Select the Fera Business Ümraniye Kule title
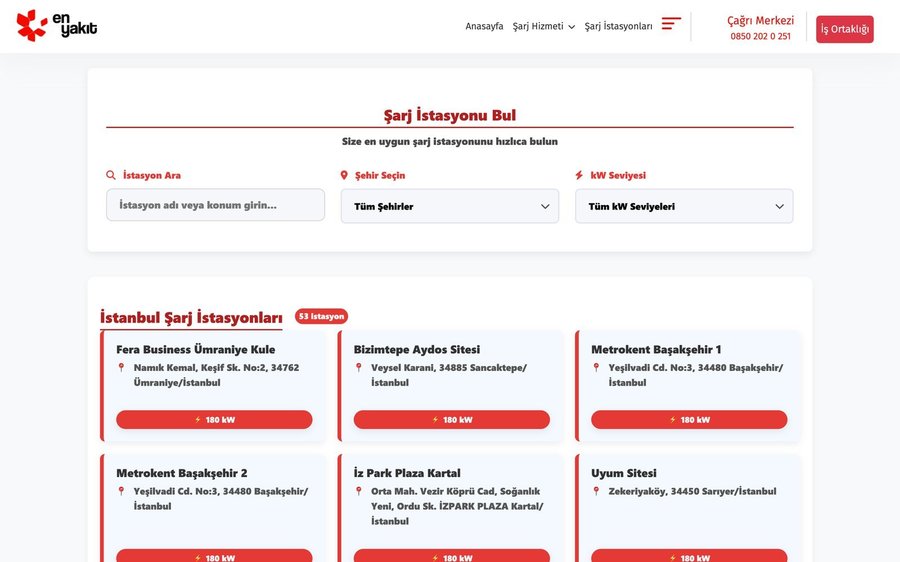The image size is (900, 562). point(196,350)
